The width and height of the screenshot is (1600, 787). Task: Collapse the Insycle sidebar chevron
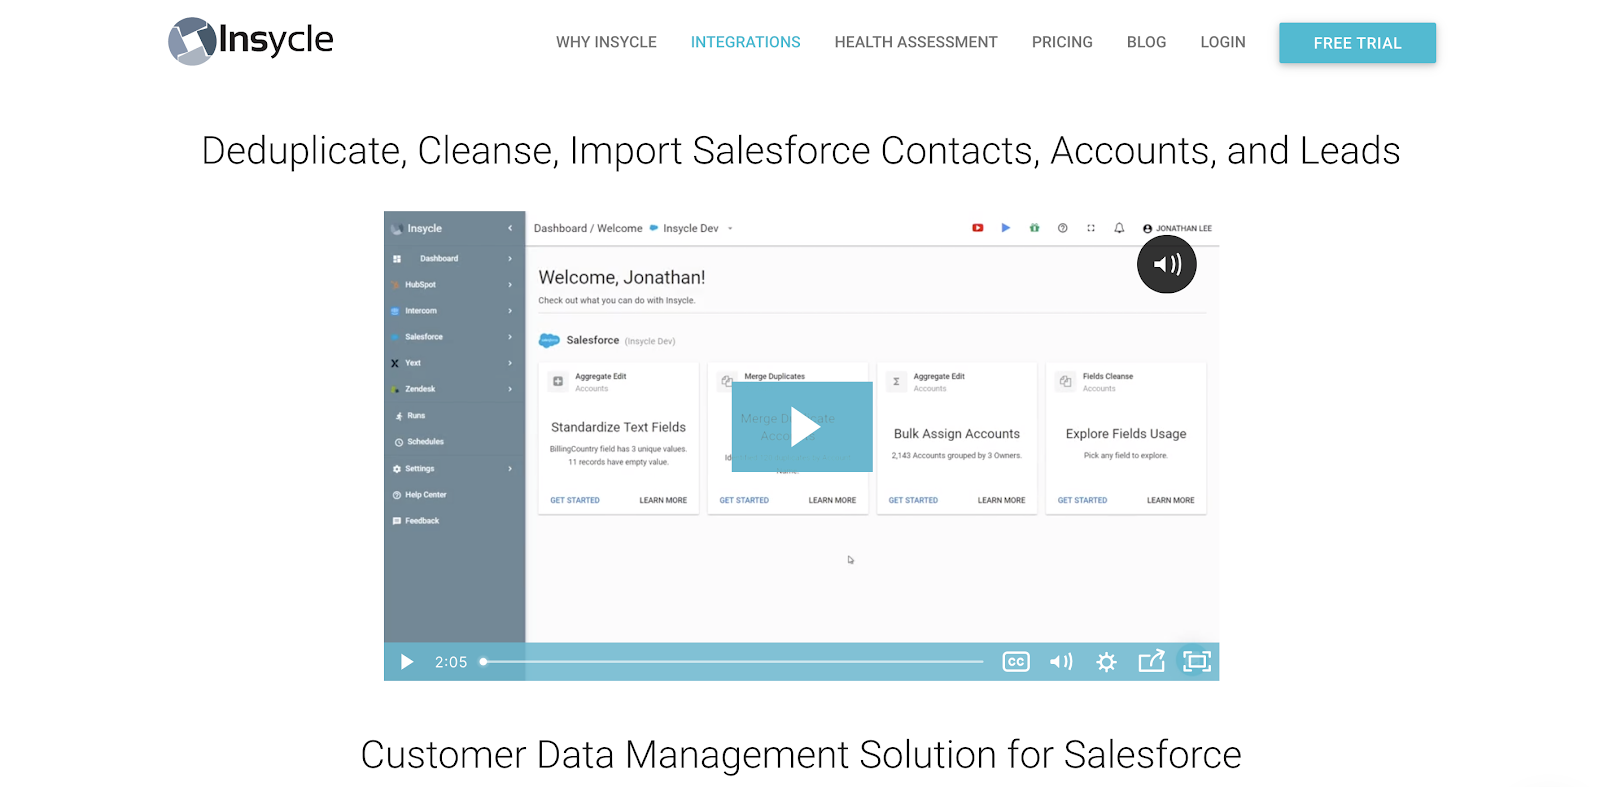pos(510,228)
